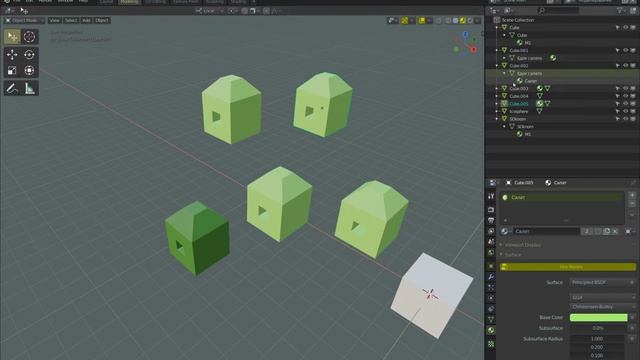Screen dimensions: 640x360
Task: Open the Object menu in viewport header
Action: point(102,20)
